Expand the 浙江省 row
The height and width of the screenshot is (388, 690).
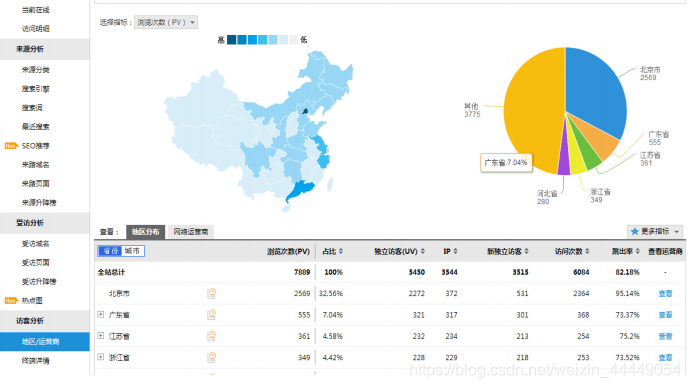click(x=101, y=357)
